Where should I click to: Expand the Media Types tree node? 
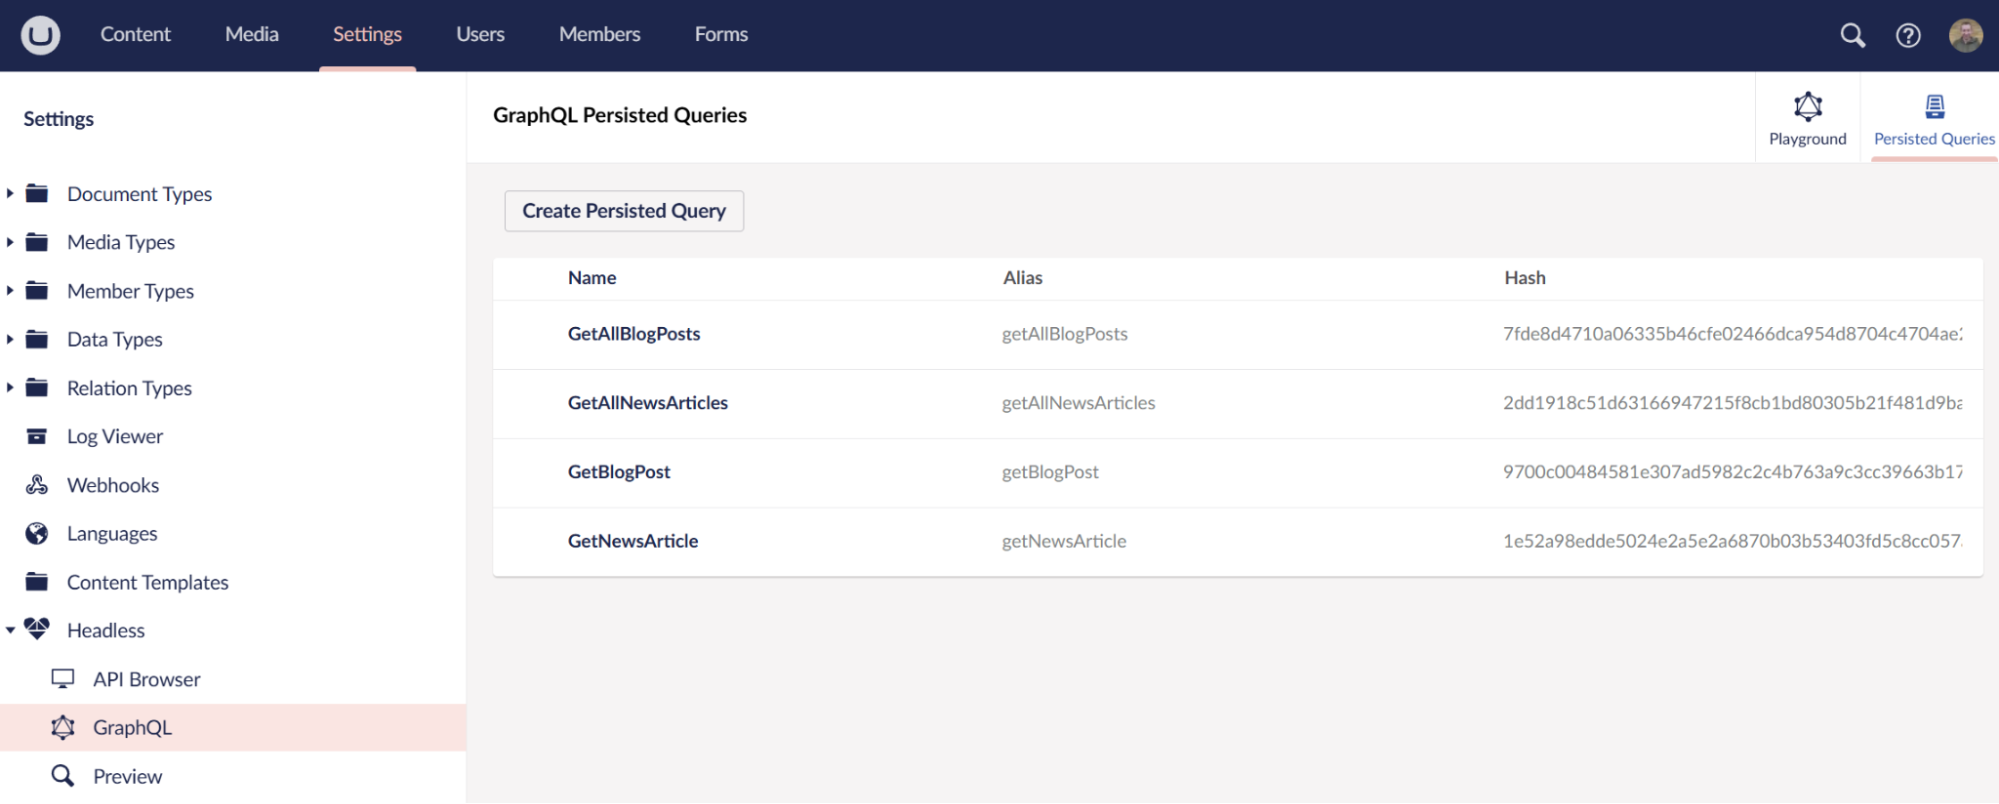10,242
